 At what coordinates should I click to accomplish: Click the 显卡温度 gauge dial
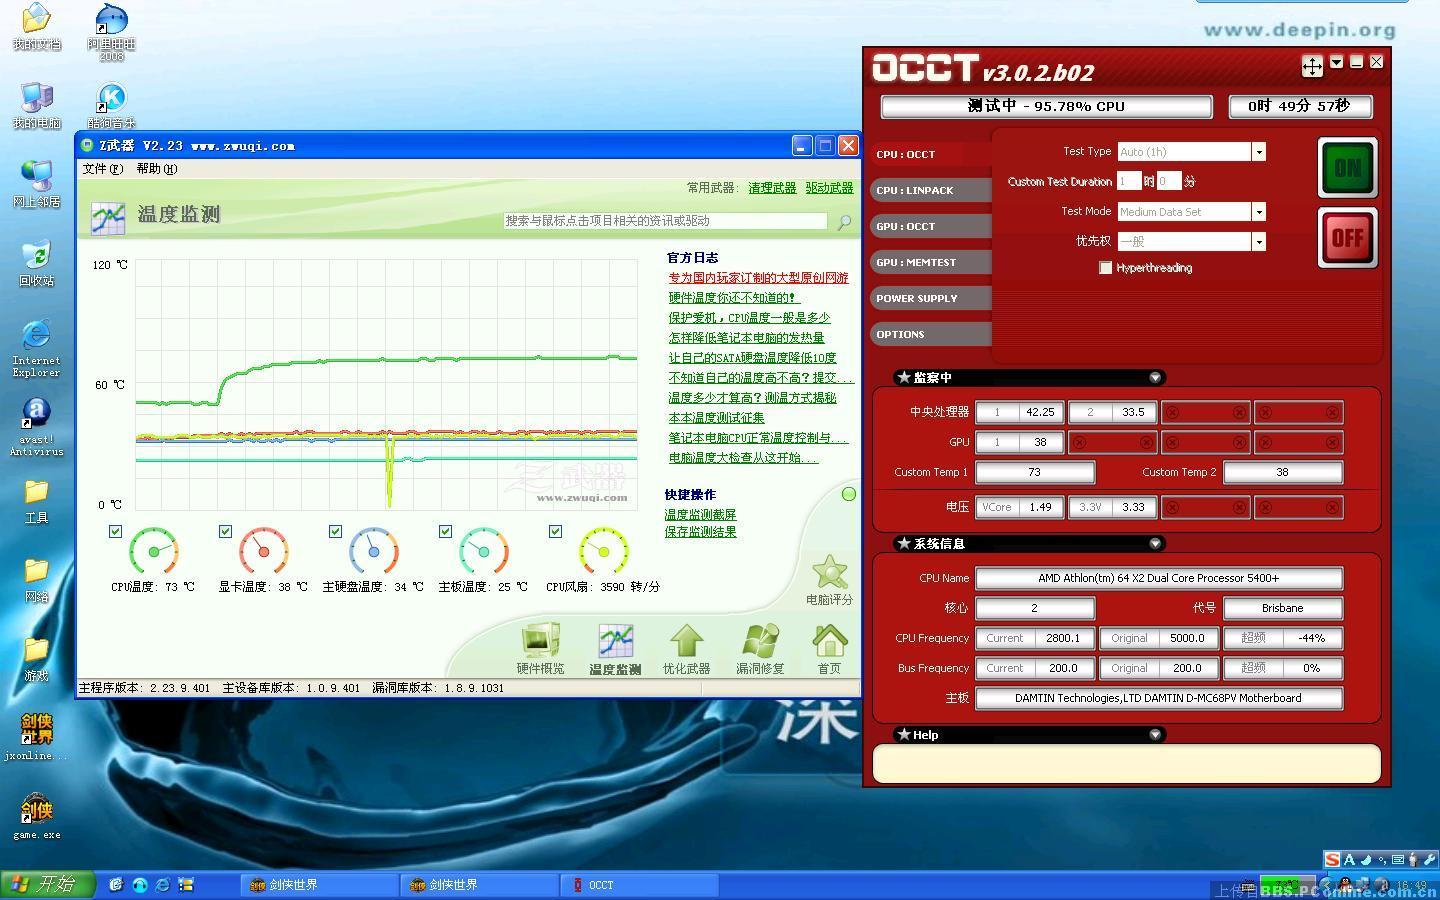264,551
